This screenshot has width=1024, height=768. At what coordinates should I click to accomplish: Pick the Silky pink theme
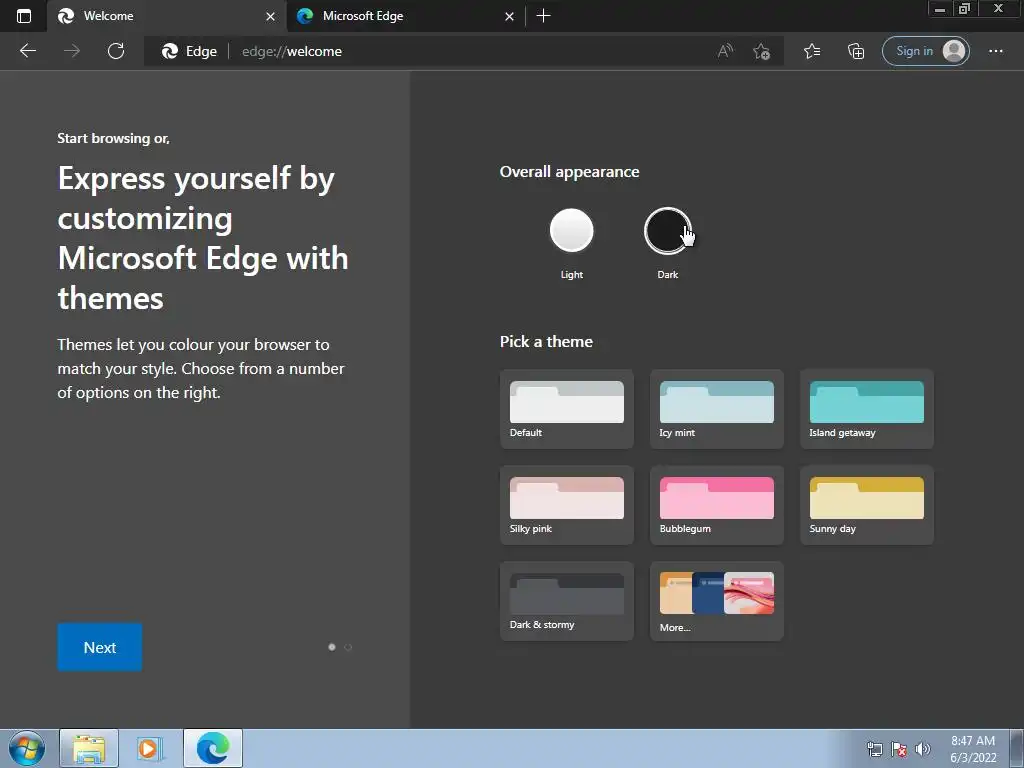[566, 505]
